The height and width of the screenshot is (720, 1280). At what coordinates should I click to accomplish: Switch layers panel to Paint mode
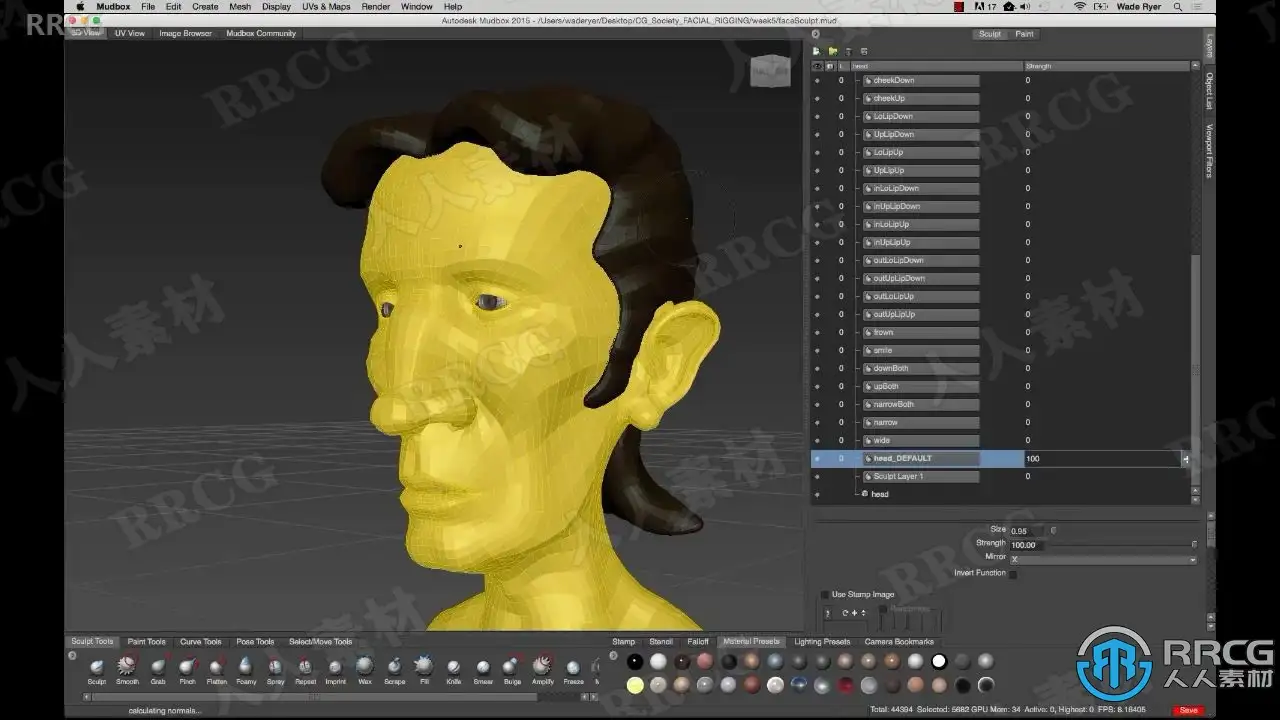coord(1025,34)
